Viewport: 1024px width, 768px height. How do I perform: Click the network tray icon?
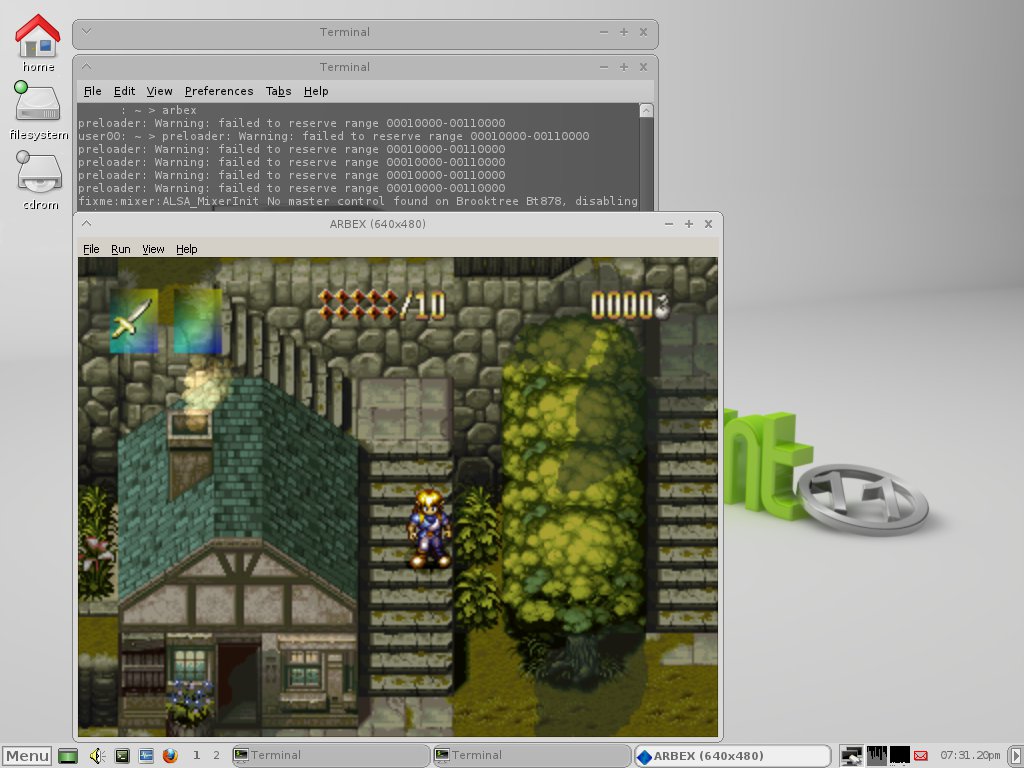pyautogui.click(x=851, y=756)
